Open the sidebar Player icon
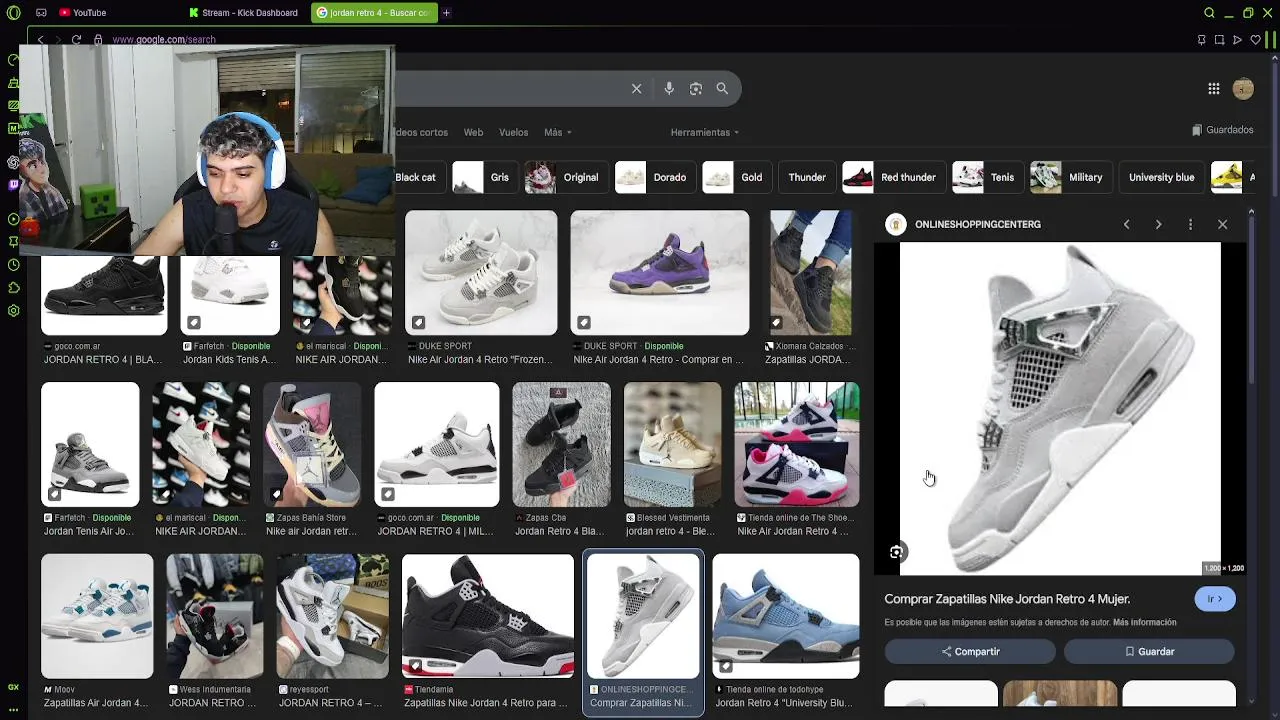This screenshot has width=1280, height=720. coord(13,219)
